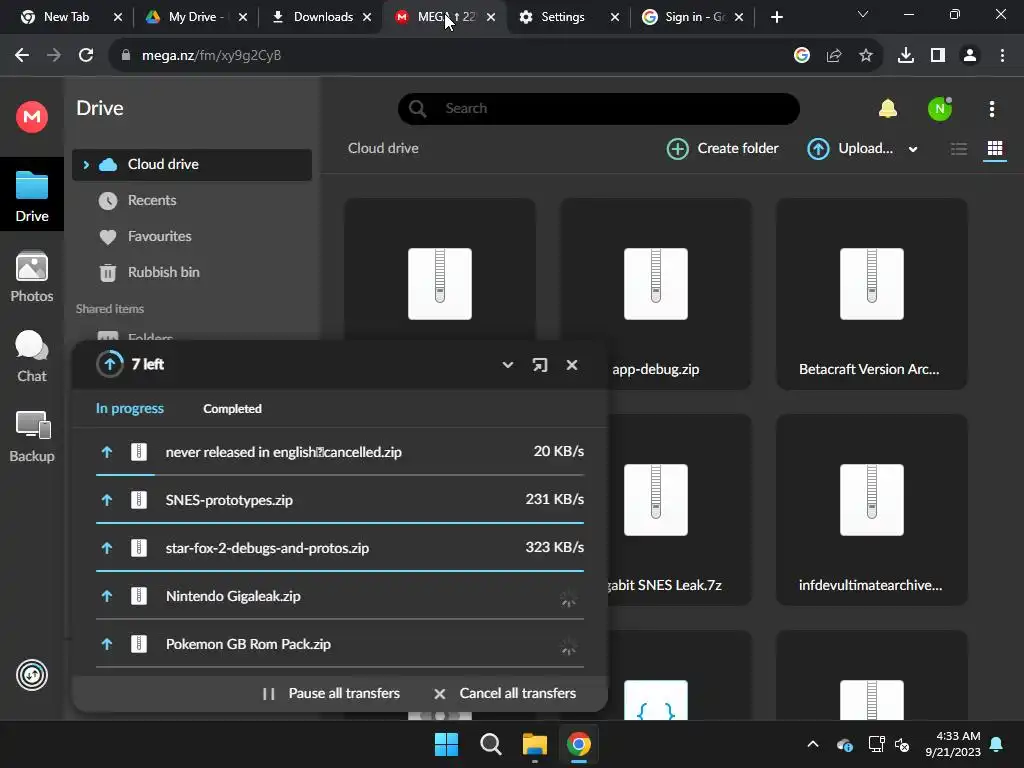
Task: Open a new browser tab
Action: 776,17
